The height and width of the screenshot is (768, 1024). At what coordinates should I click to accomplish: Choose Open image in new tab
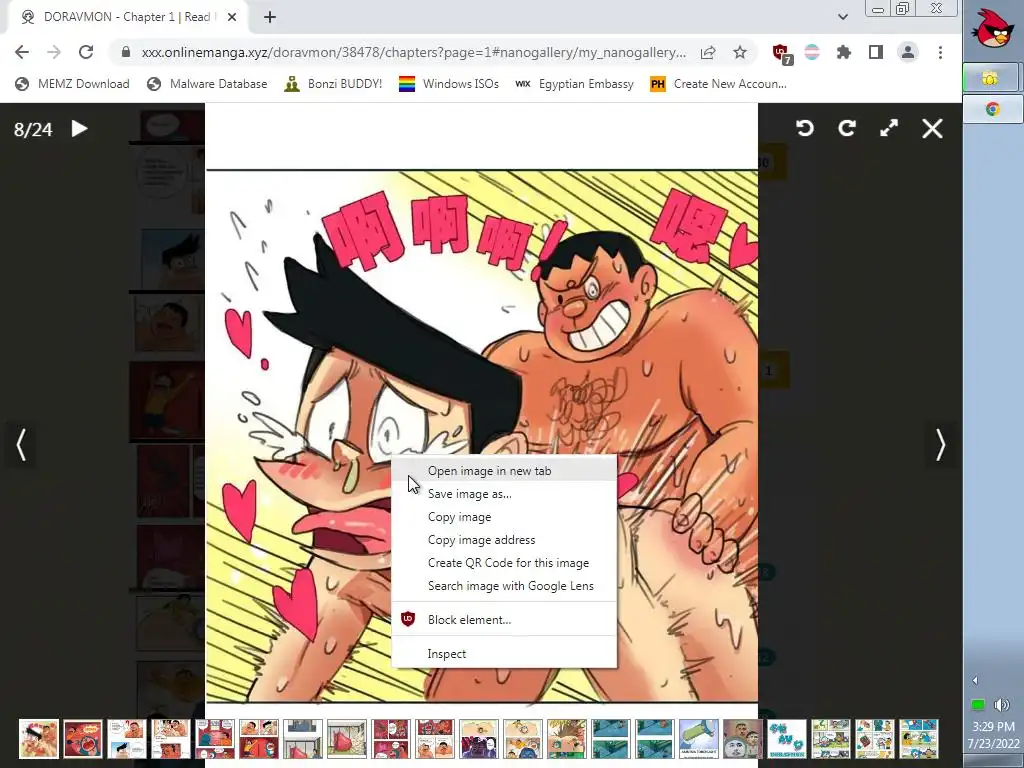pyautogui.click(x=504, y=471)
